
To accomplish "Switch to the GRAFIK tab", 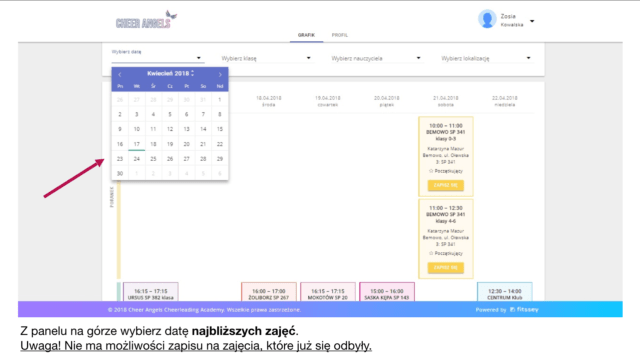I will pos(306,35).
